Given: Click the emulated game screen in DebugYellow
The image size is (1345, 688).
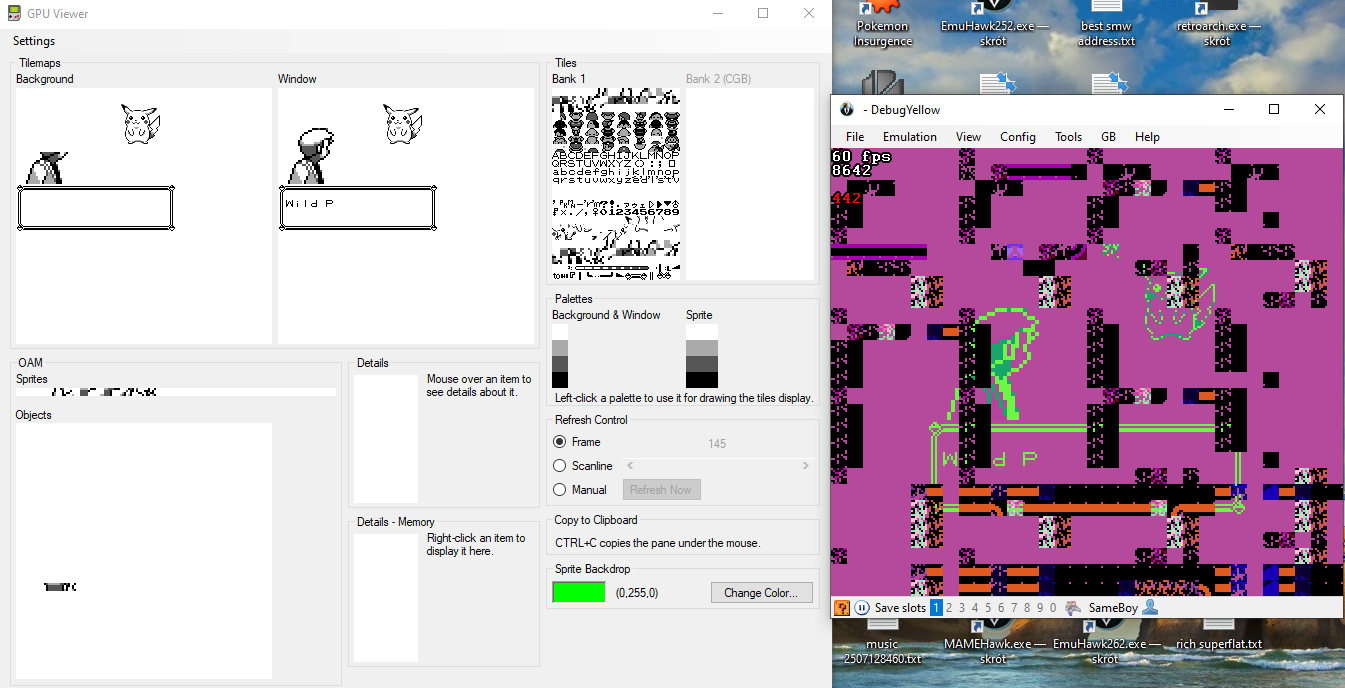Looking at the screenshot, I should click(1088, 372).
